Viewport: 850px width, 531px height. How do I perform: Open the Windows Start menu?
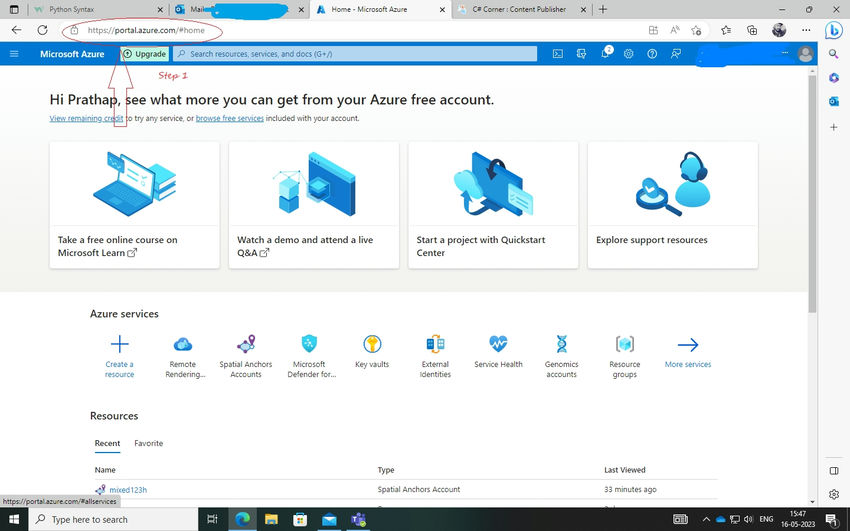click(x=14, y=519)
